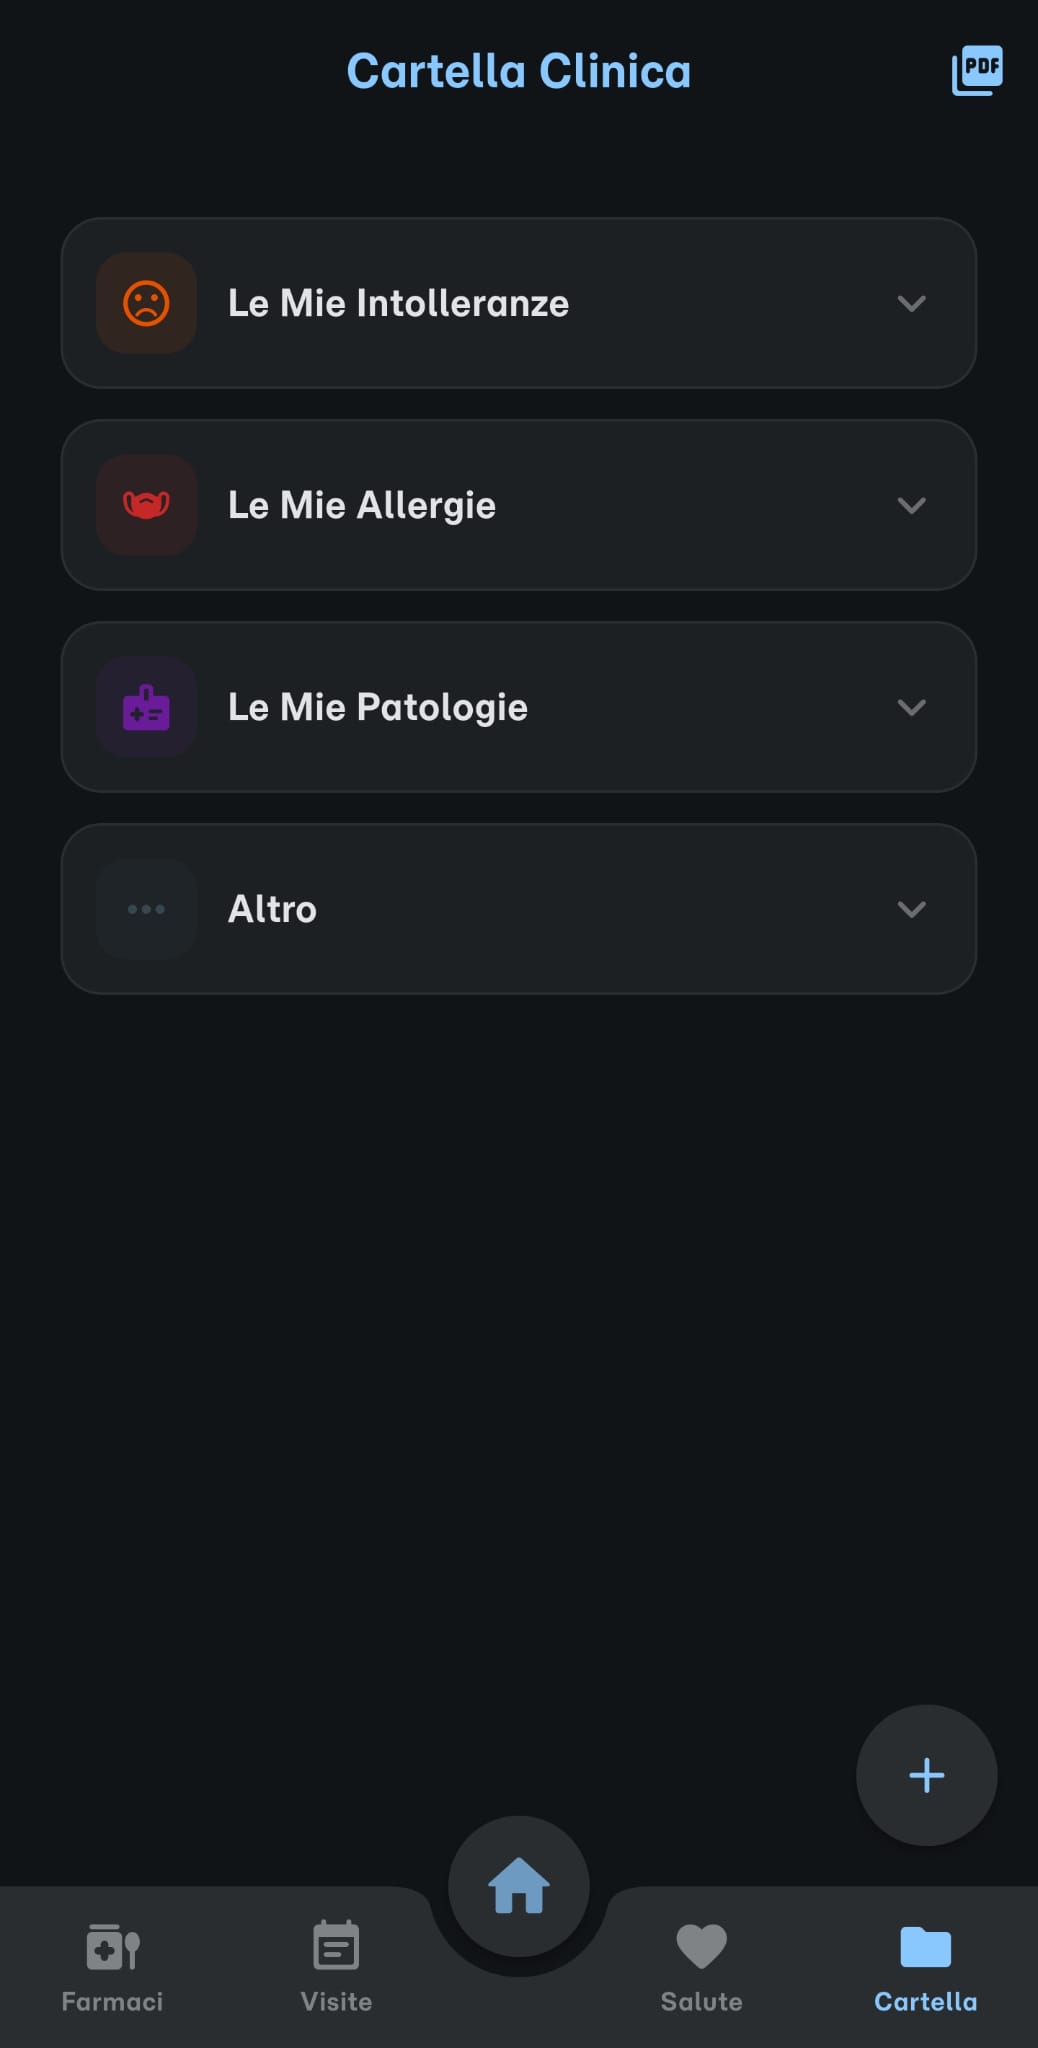This screenshot has width=1038, height=2048.
Task: Expand Le Mie Allergie chevron
Action: pos(911,505)
